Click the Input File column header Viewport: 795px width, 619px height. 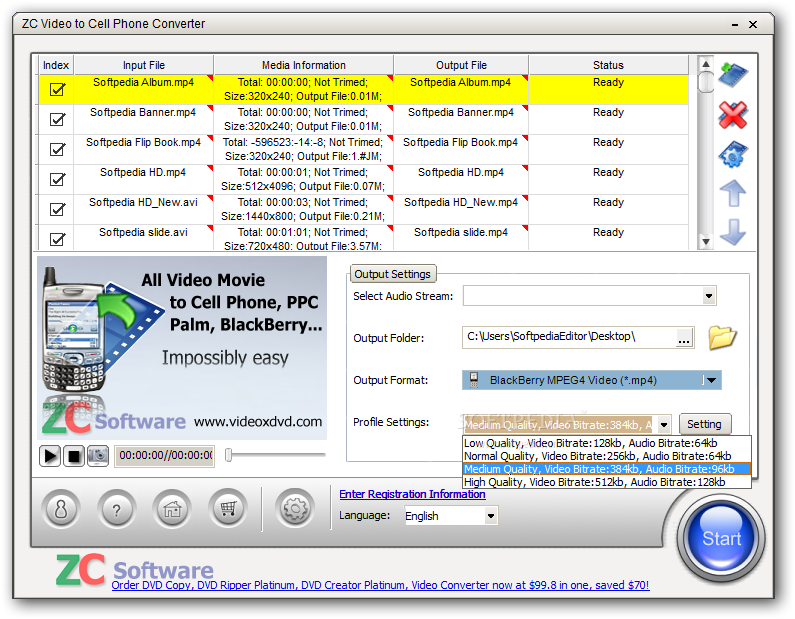[143, 65]
